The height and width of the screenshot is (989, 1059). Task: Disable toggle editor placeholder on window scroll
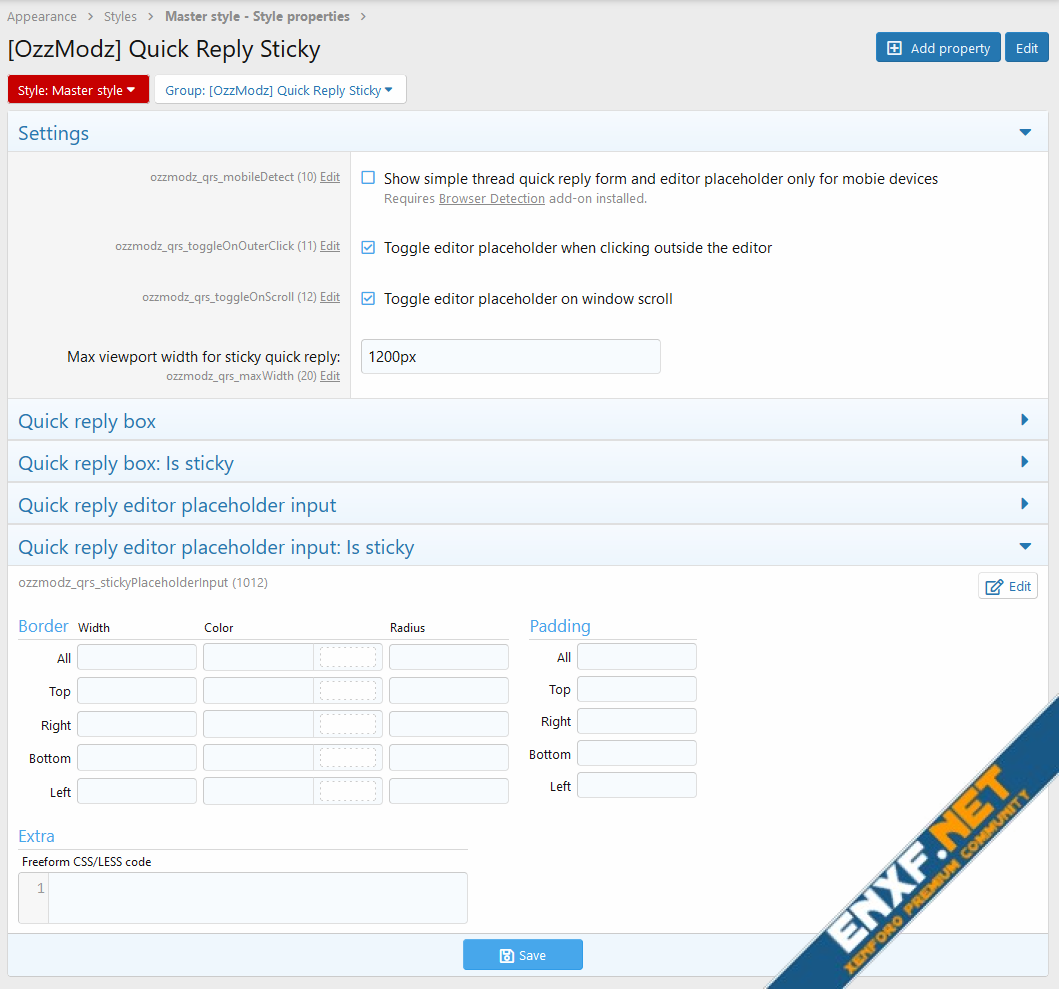pyautogui.click(x=368, y=298)
